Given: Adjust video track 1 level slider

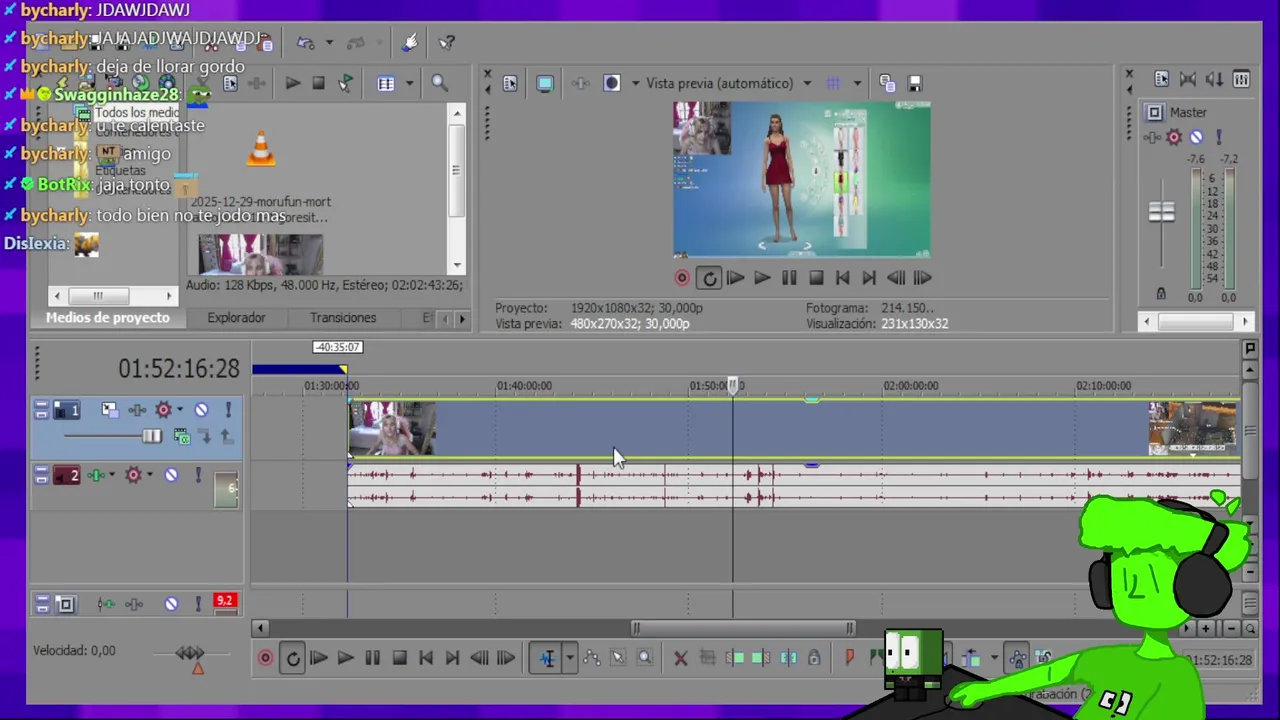Looking at the screenshot, I should pyautogui.click(x=151, y=436).
